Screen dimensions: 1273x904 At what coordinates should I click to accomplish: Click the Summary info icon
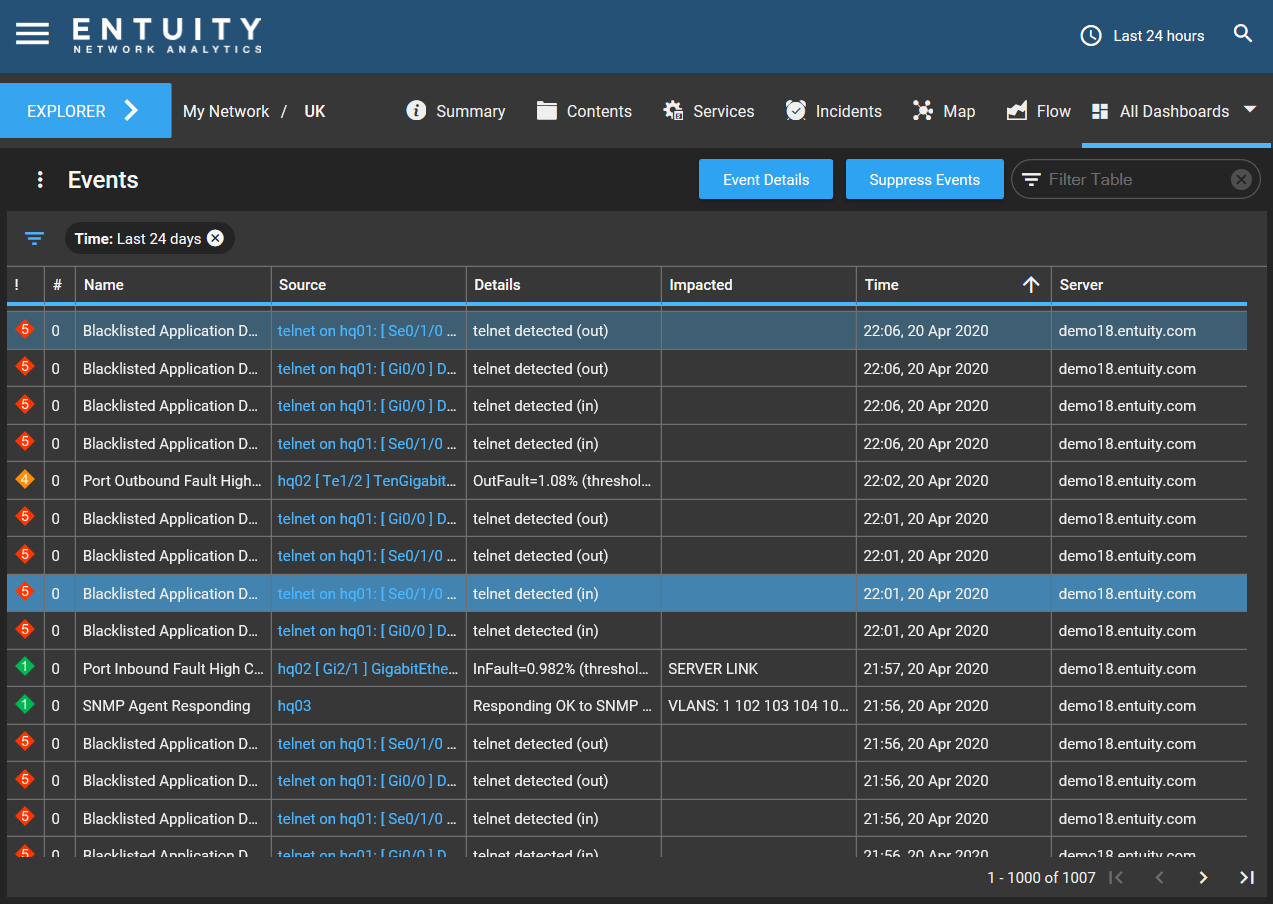(x=416, y=110)
